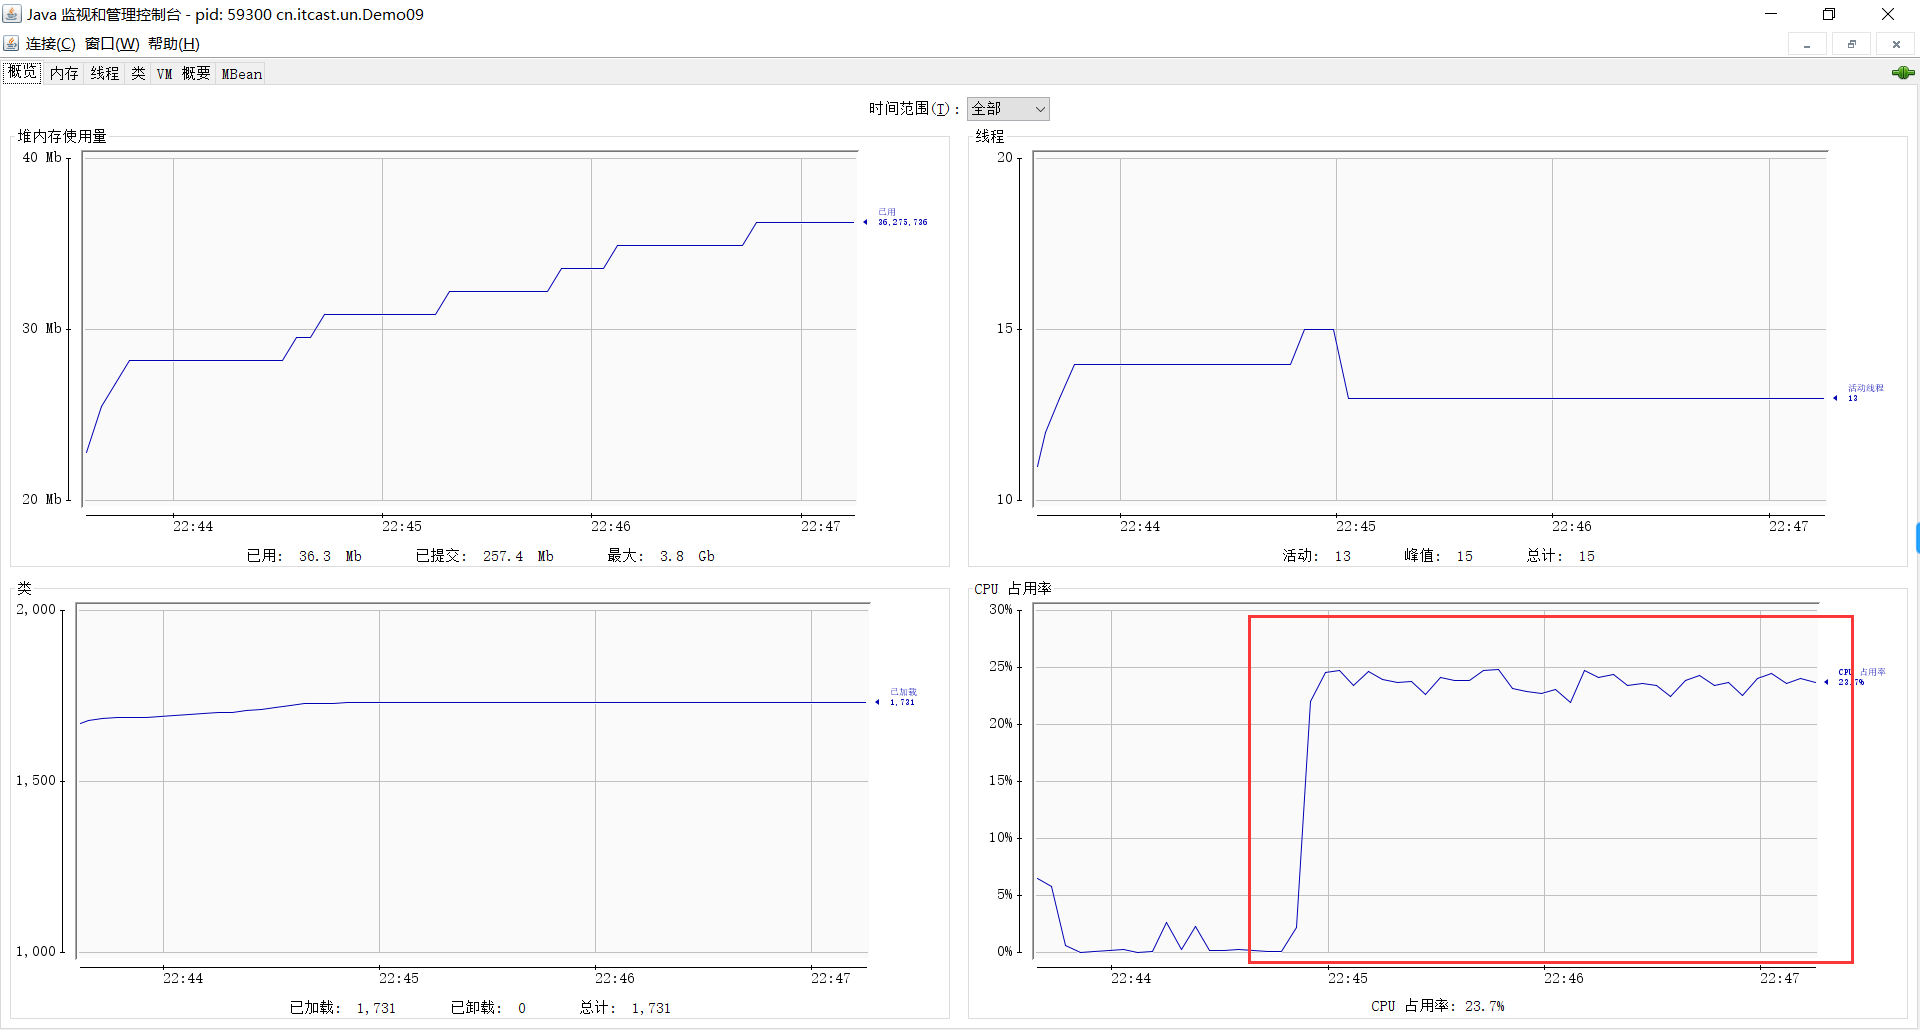Close the inner connection window

tap(1896, 45)
